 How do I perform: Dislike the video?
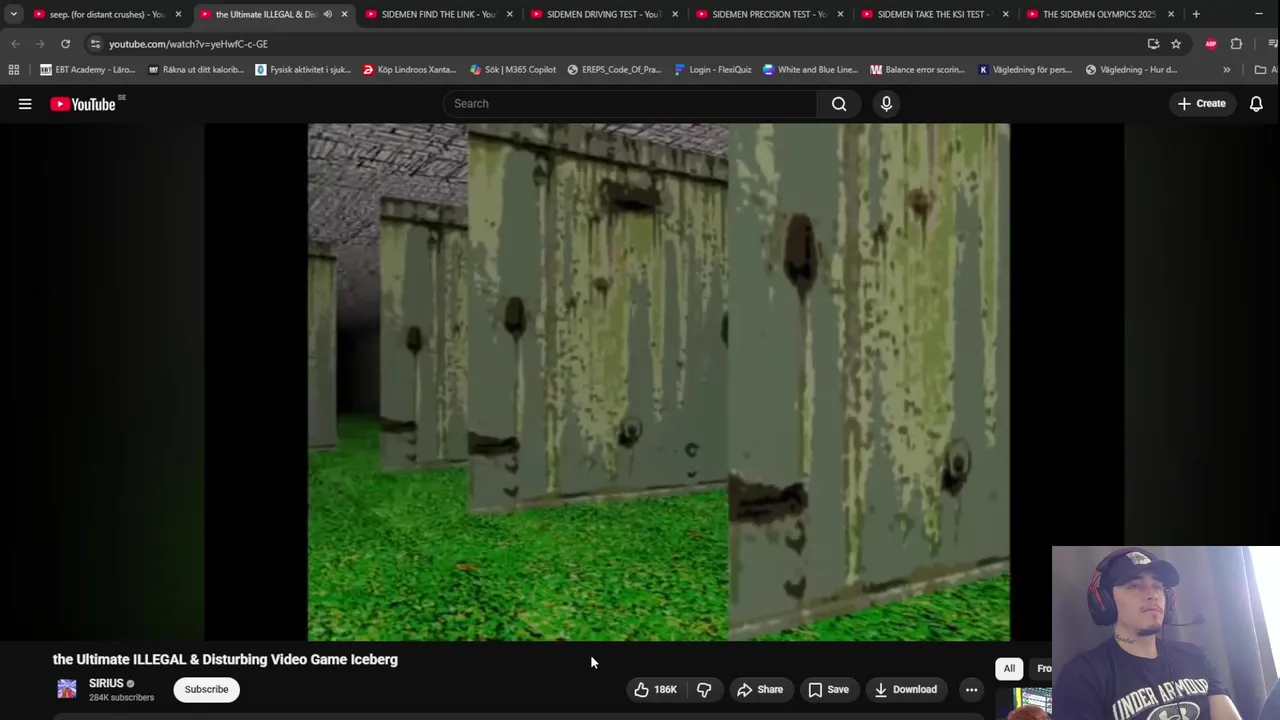(x=704, y=689)
